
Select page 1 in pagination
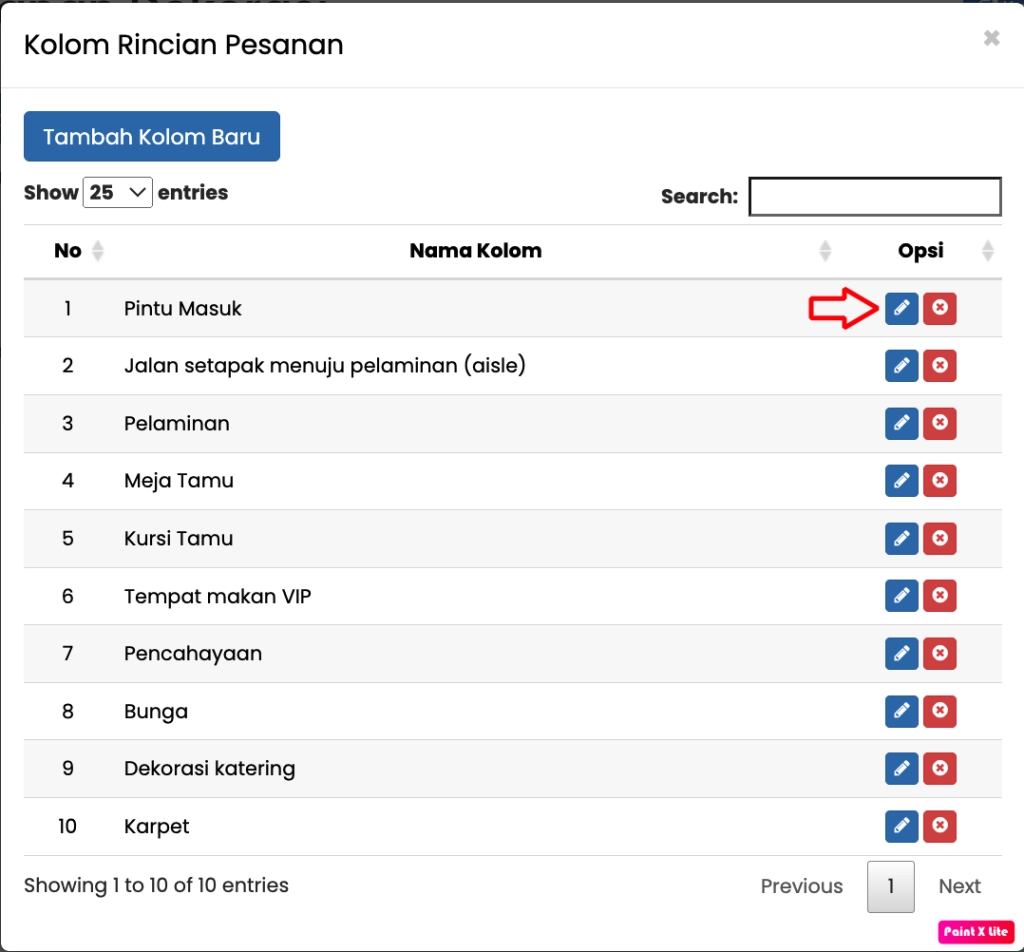pyautogui.click(x=890, y=886)
